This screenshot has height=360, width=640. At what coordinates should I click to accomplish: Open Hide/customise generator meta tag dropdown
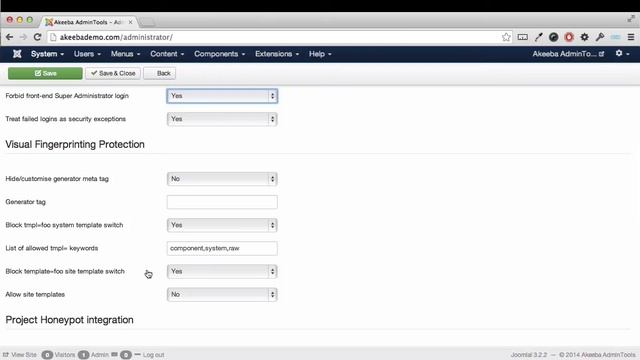pyautogui.click(x=222, y=179)
